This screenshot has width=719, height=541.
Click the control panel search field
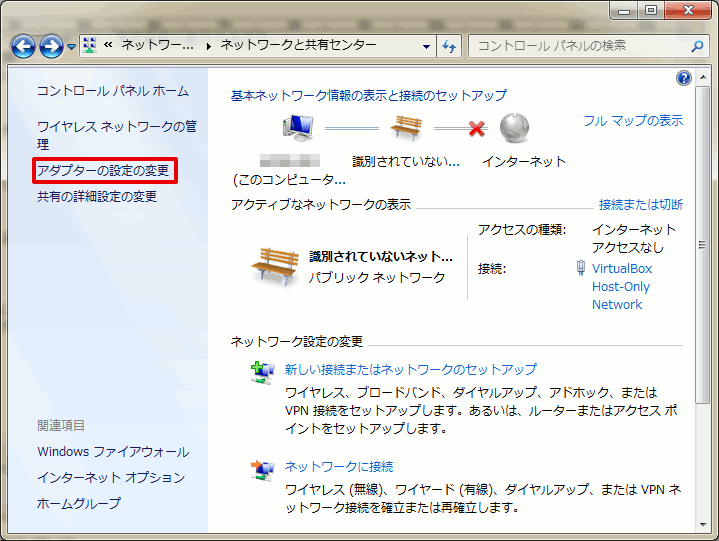tap(580, 46)
